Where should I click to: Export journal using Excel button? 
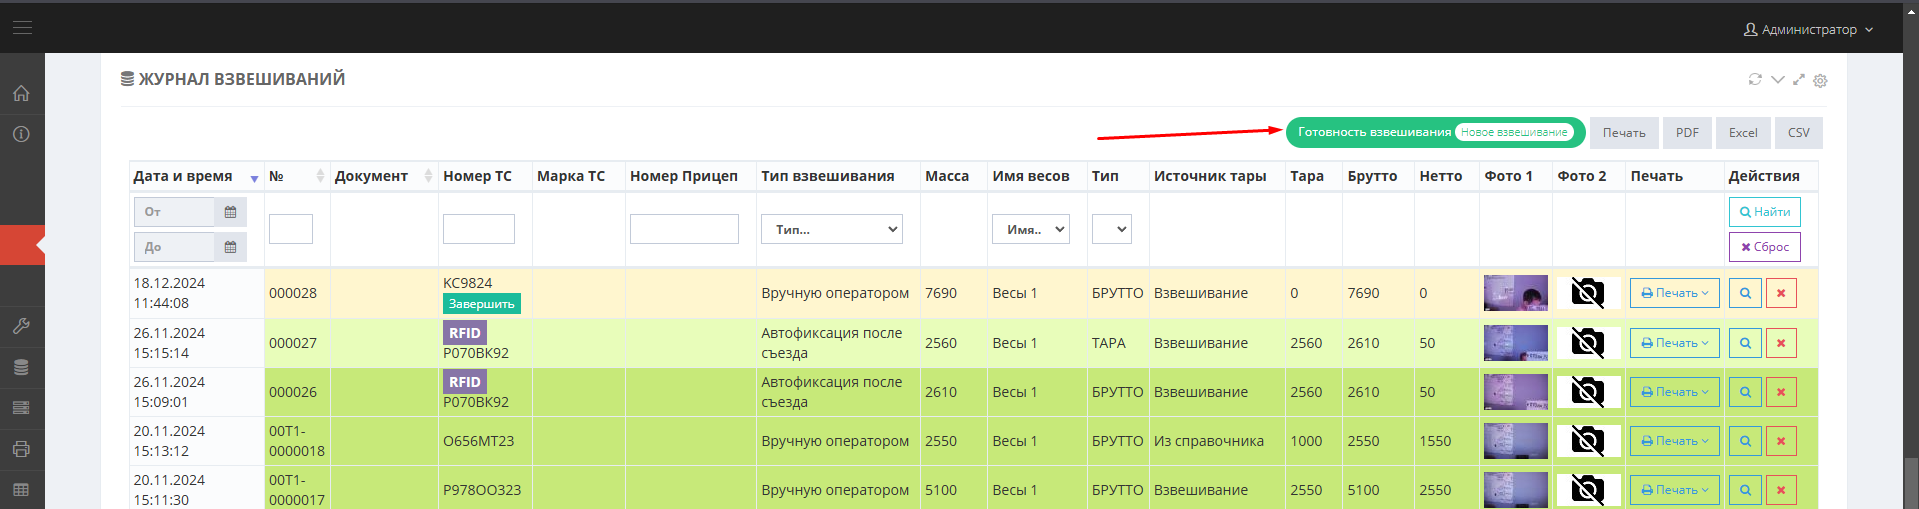click(x=1743, y=133)
